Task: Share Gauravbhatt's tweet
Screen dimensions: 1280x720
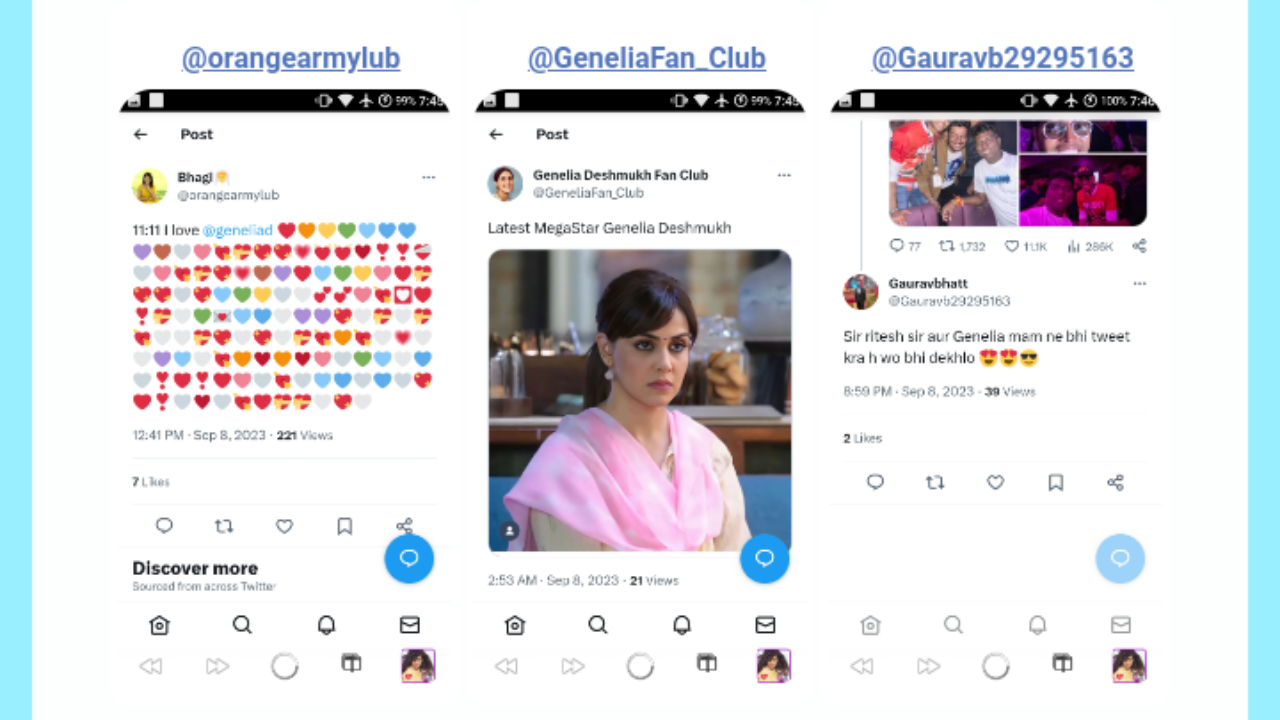Action: (x=1115, y=482)
